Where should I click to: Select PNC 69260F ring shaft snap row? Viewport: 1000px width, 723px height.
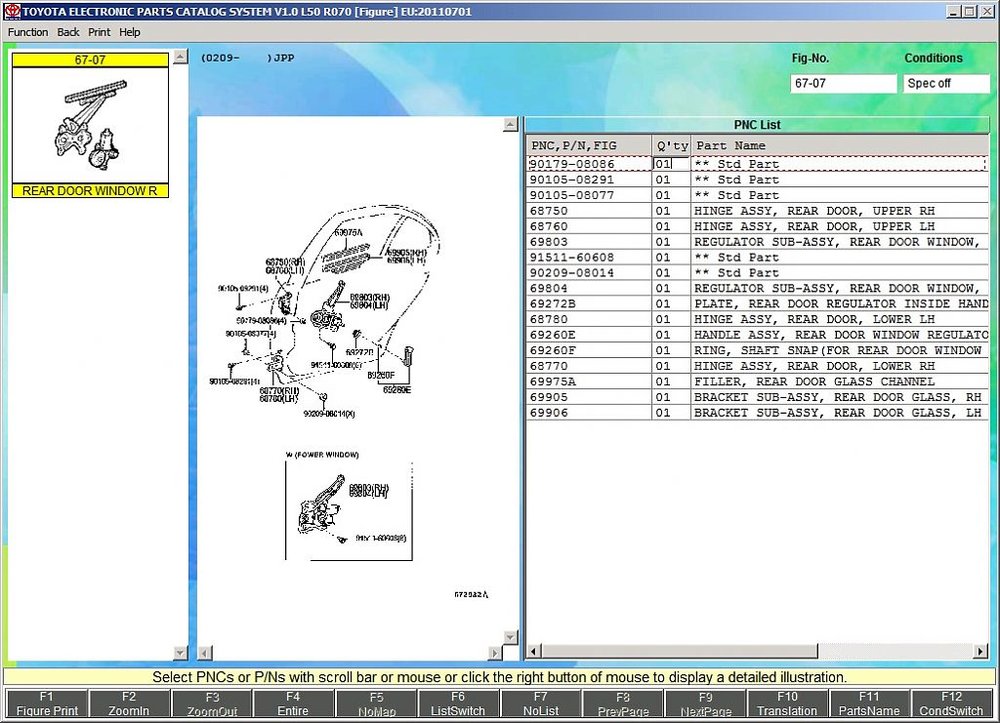tap(758, 350)
